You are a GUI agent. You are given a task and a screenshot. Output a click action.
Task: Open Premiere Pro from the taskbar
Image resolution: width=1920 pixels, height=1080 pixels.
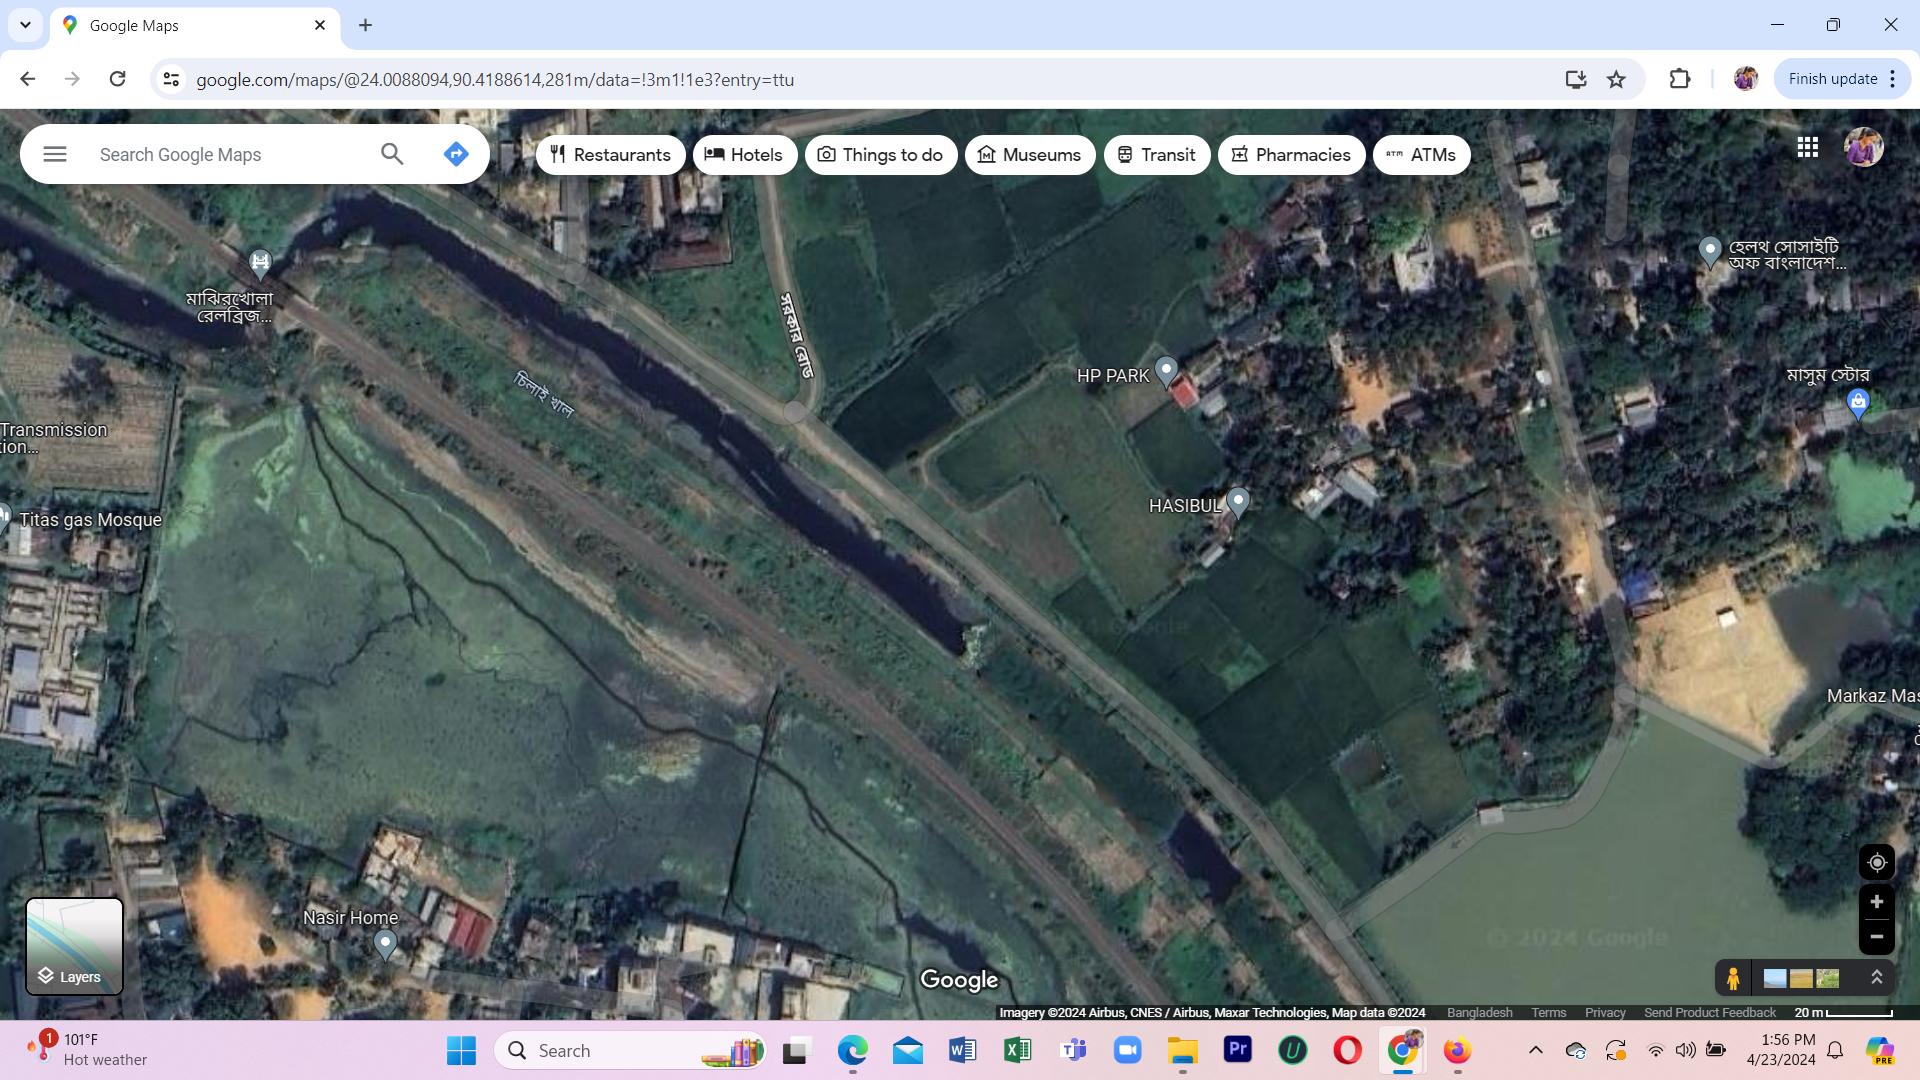[x=1237, y=1050]
